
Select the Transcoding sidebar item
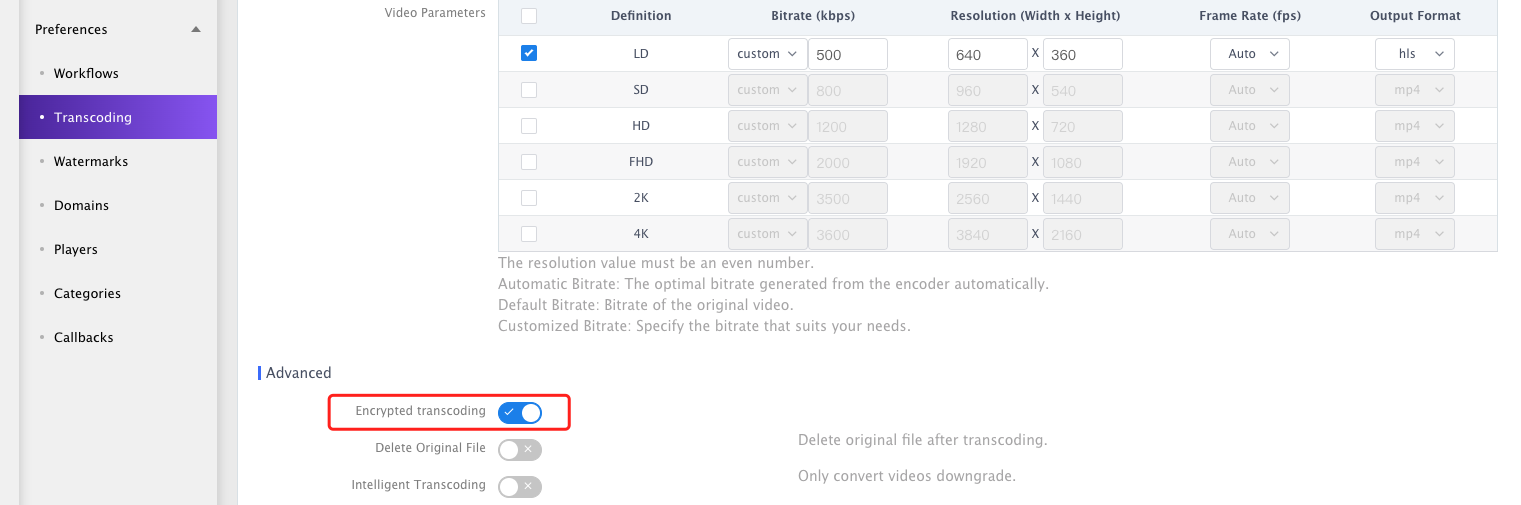(x=118, y=117)
